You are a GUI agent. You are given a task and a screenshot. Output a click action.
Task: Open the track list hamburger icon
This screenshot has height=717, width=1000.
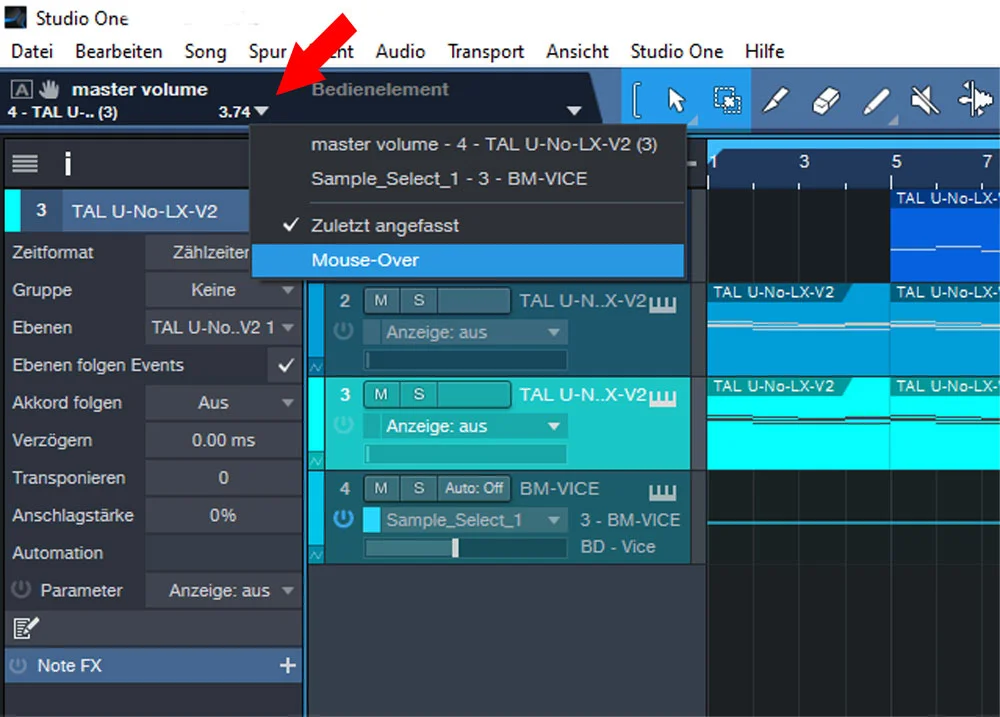click(25, 164)
